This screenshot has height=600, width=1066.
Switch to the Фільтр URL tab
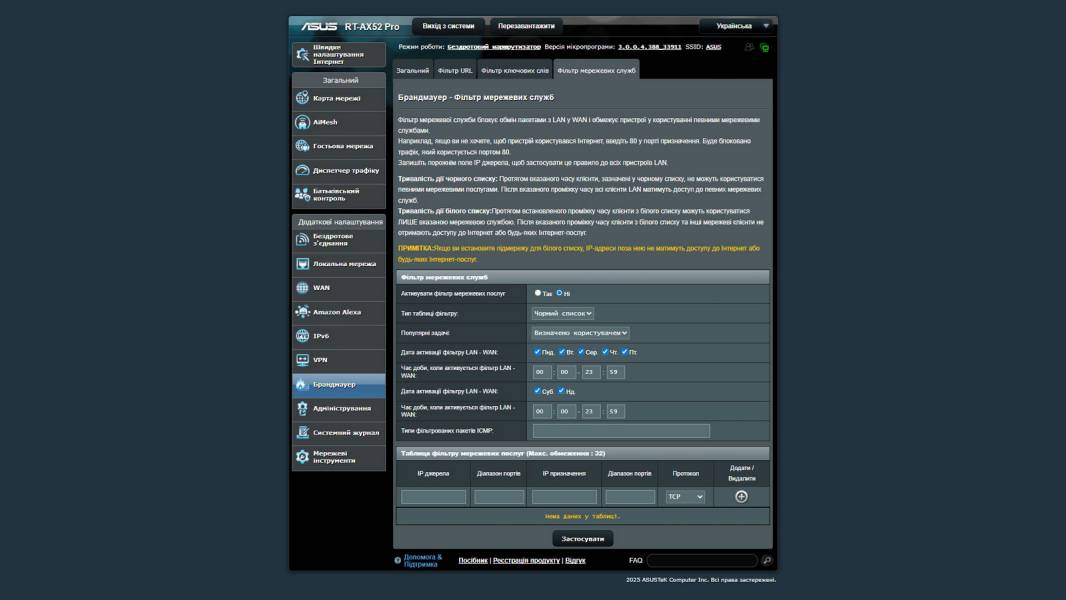pos(455,71)
